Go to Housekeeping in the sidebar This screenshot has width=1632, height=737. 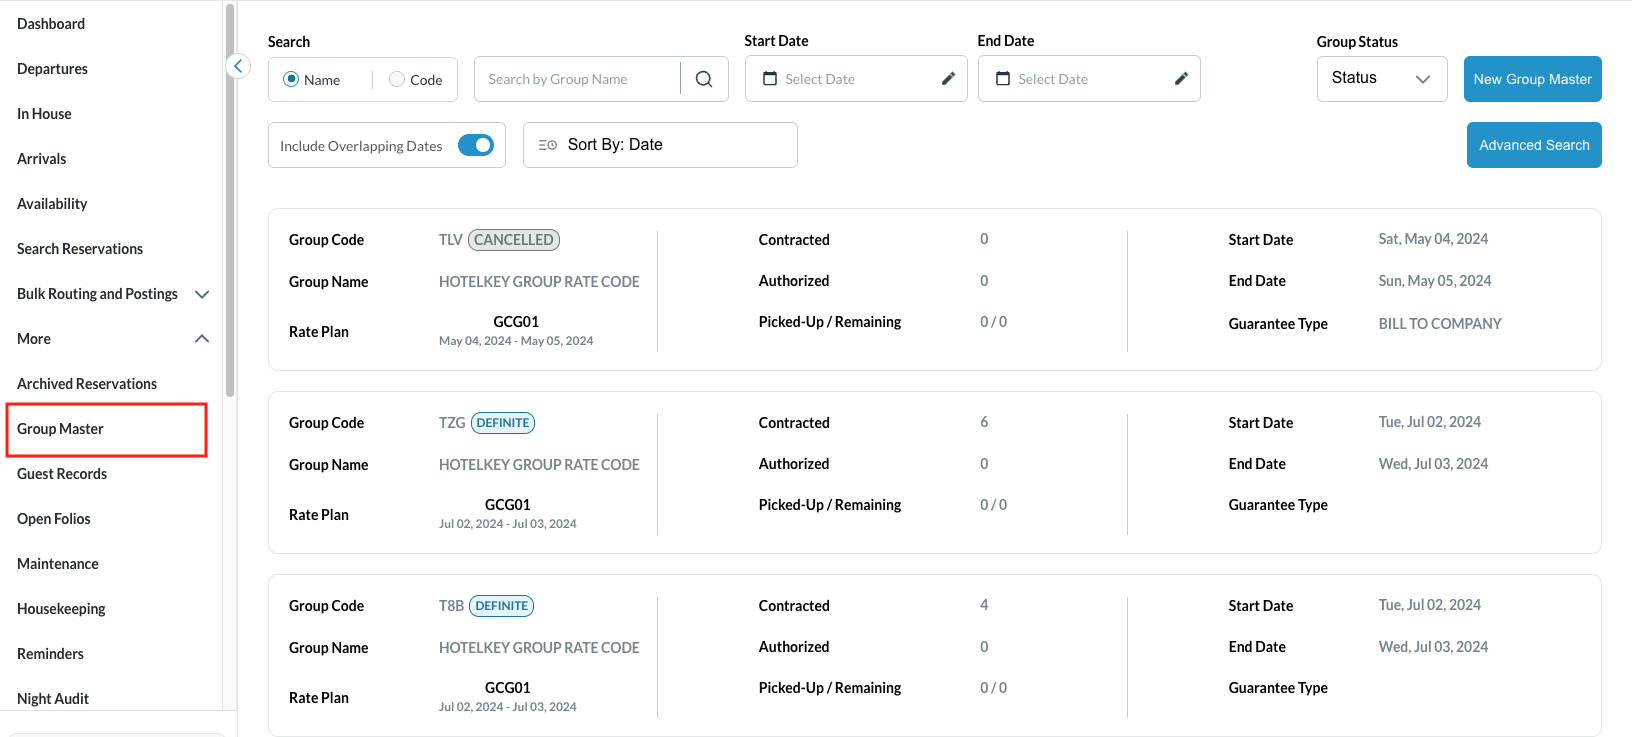pyautogui.click(x=61, y=609)
